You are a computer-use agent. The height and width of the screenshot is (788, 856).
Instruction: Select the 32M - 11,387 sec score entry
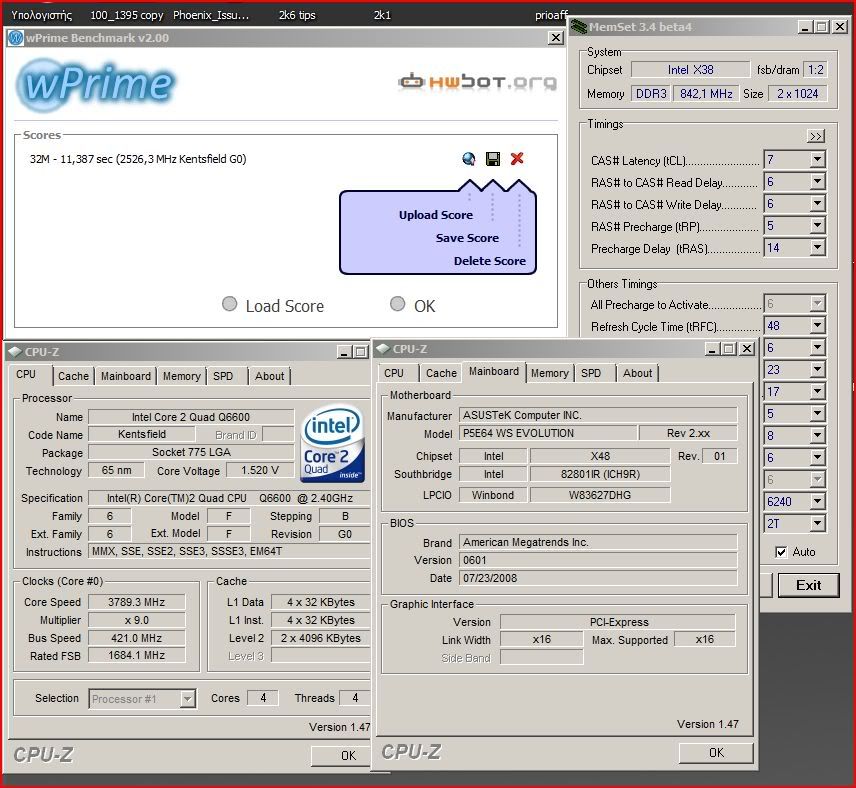click(138, 159)
